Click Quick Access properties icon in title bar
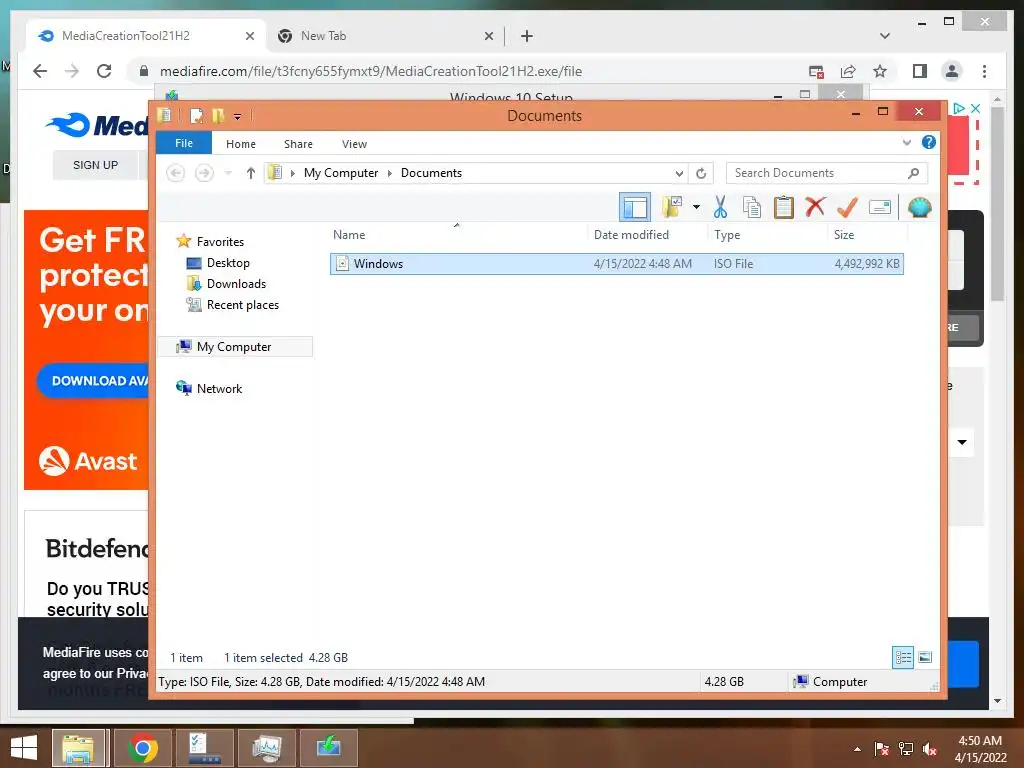 (x=196, y=116)
